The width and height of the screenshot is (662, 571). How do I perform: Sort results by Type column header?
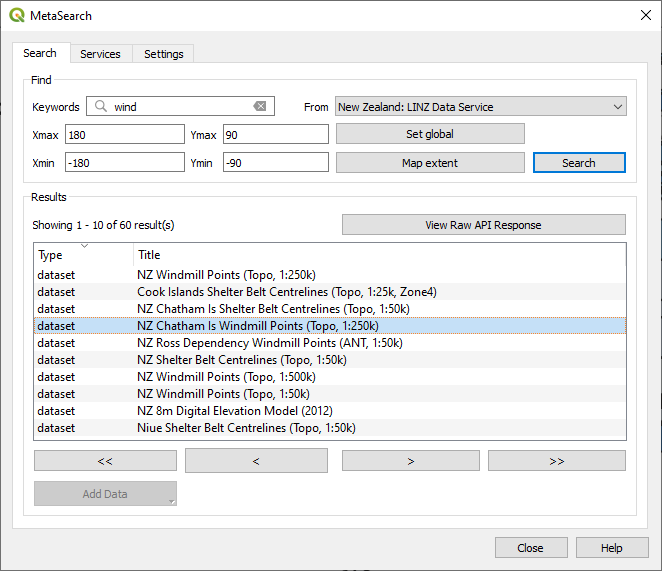(84, 255)
